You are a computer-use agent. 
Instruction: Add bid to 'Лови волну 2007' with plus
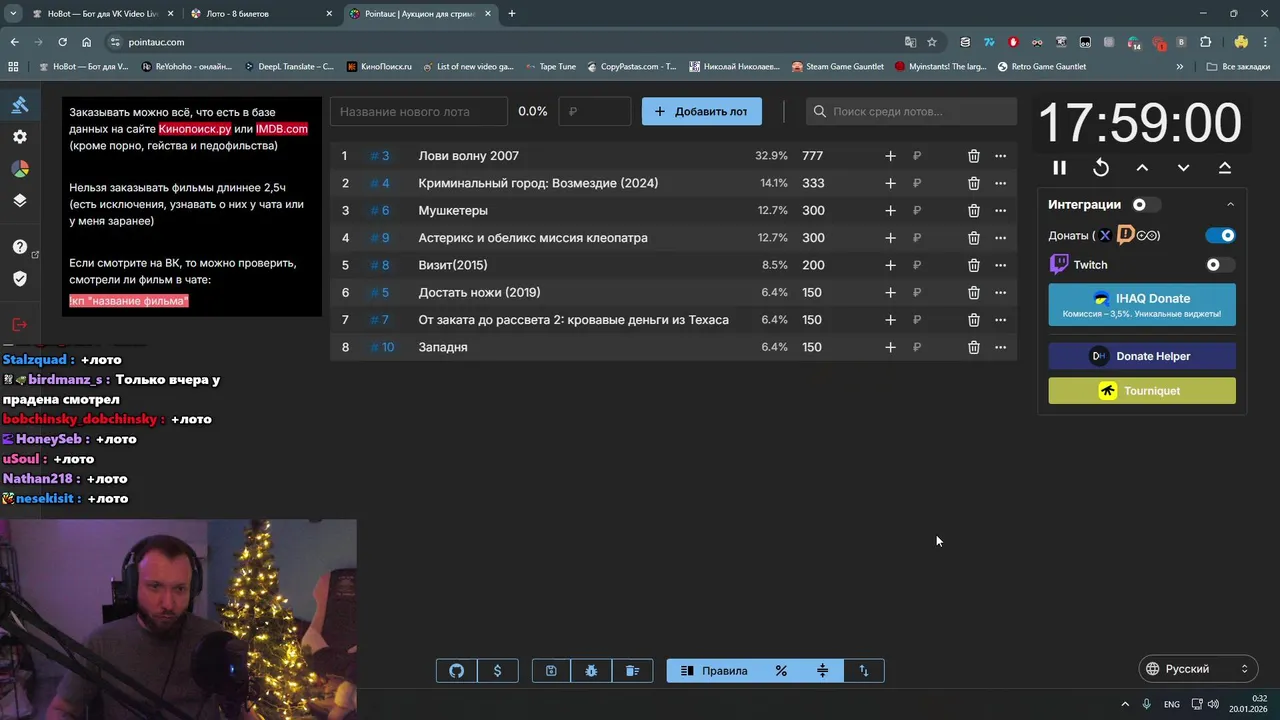tap(890, 156)
